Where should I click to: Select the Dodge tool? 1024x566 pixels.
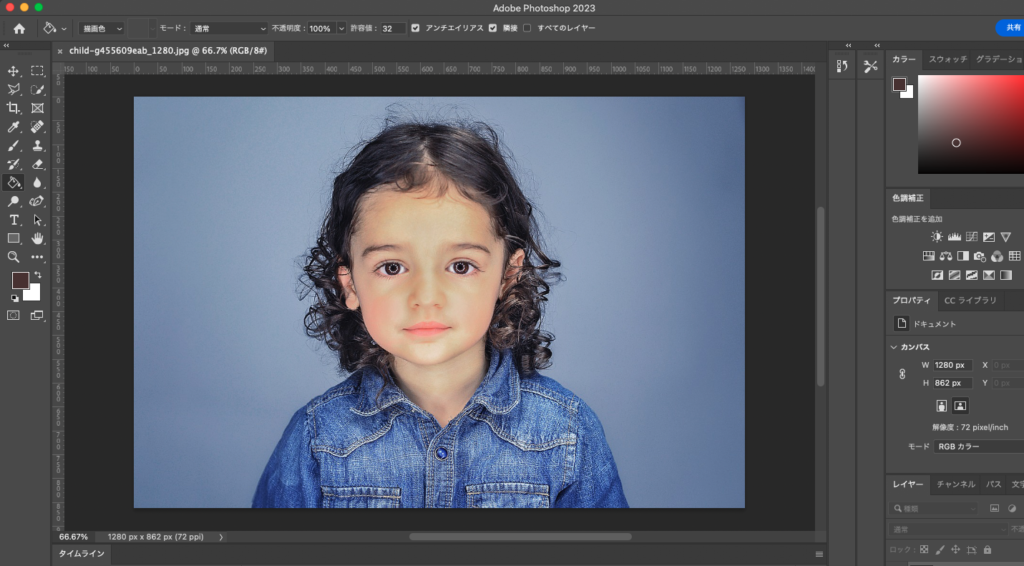click(13, 202)
